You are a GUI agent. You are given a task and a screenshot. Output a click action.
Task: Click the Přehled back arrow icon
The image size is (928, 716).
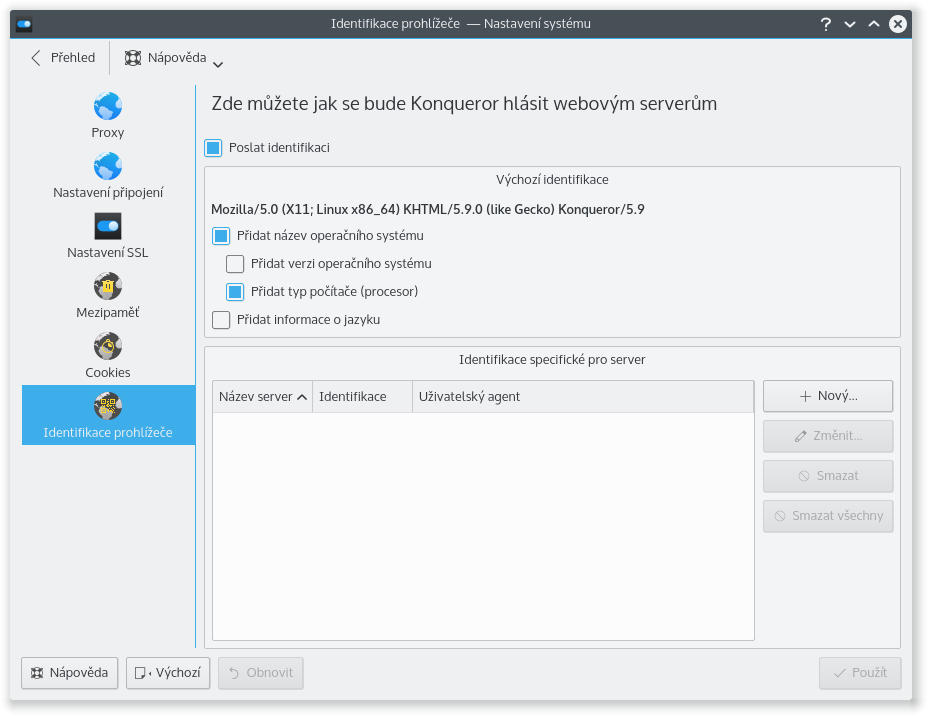tap(37, 58)
